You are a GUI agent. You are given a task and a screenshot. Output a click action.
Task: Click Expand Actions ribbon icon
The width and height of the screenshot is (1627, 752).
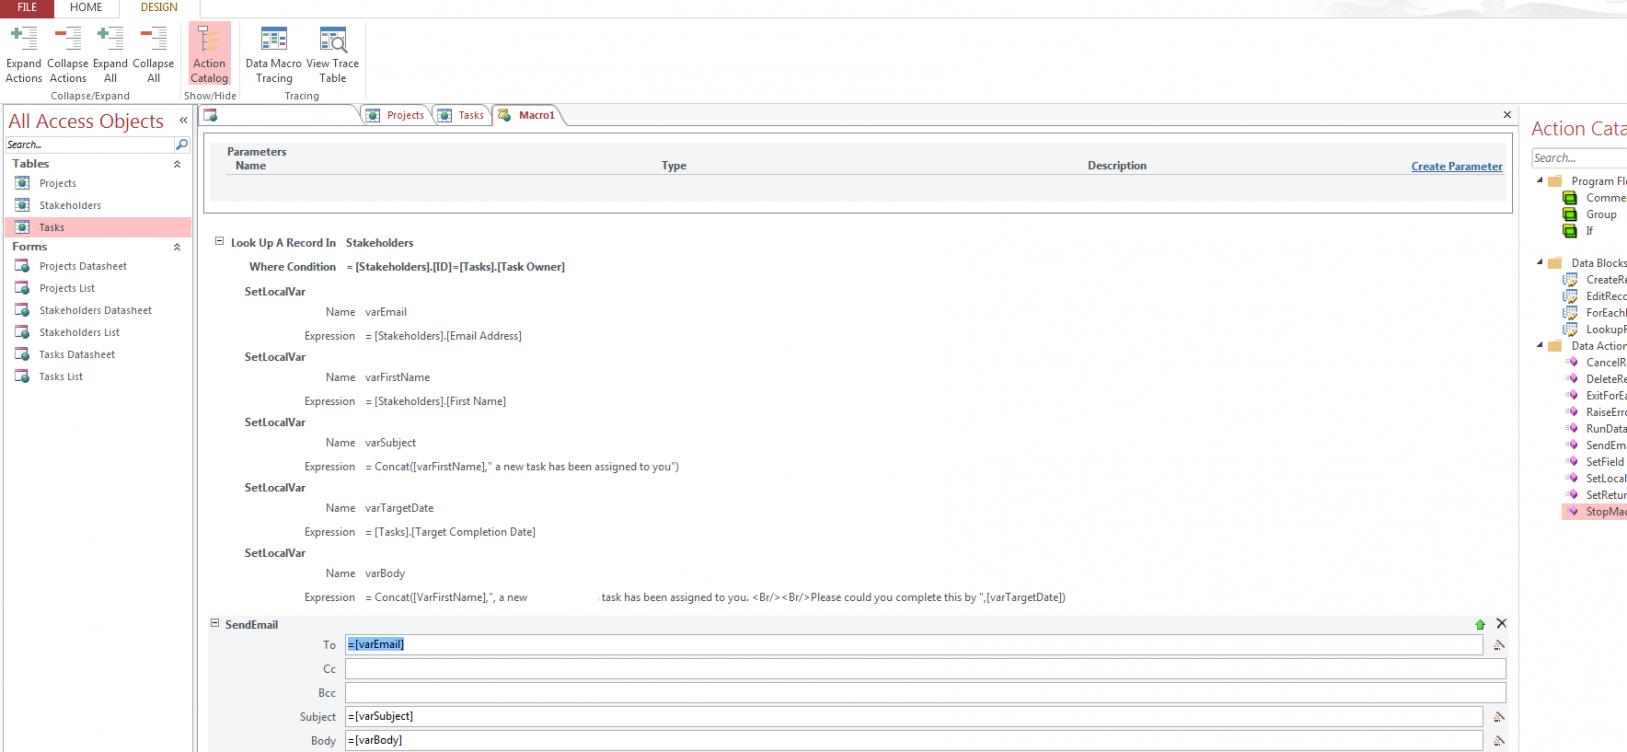coord(23,54)
